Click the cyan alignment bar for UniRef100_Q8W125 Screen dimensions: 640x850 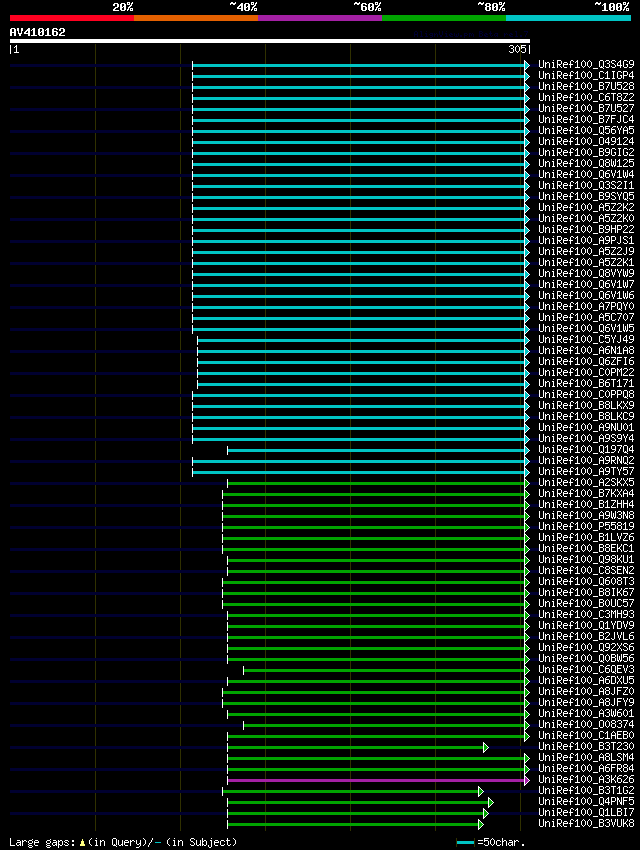click(359, 164)
